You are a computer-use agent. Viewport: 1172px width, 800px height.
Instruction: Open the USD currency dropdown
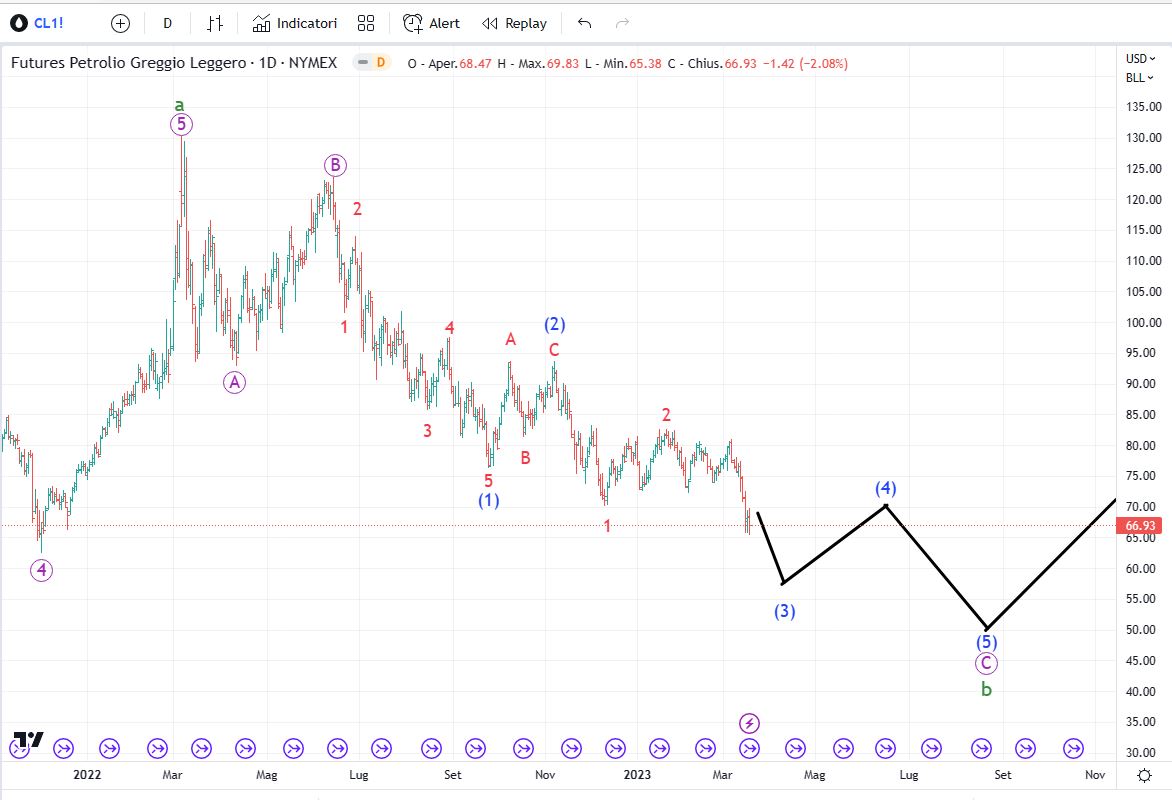[1141, 58]
